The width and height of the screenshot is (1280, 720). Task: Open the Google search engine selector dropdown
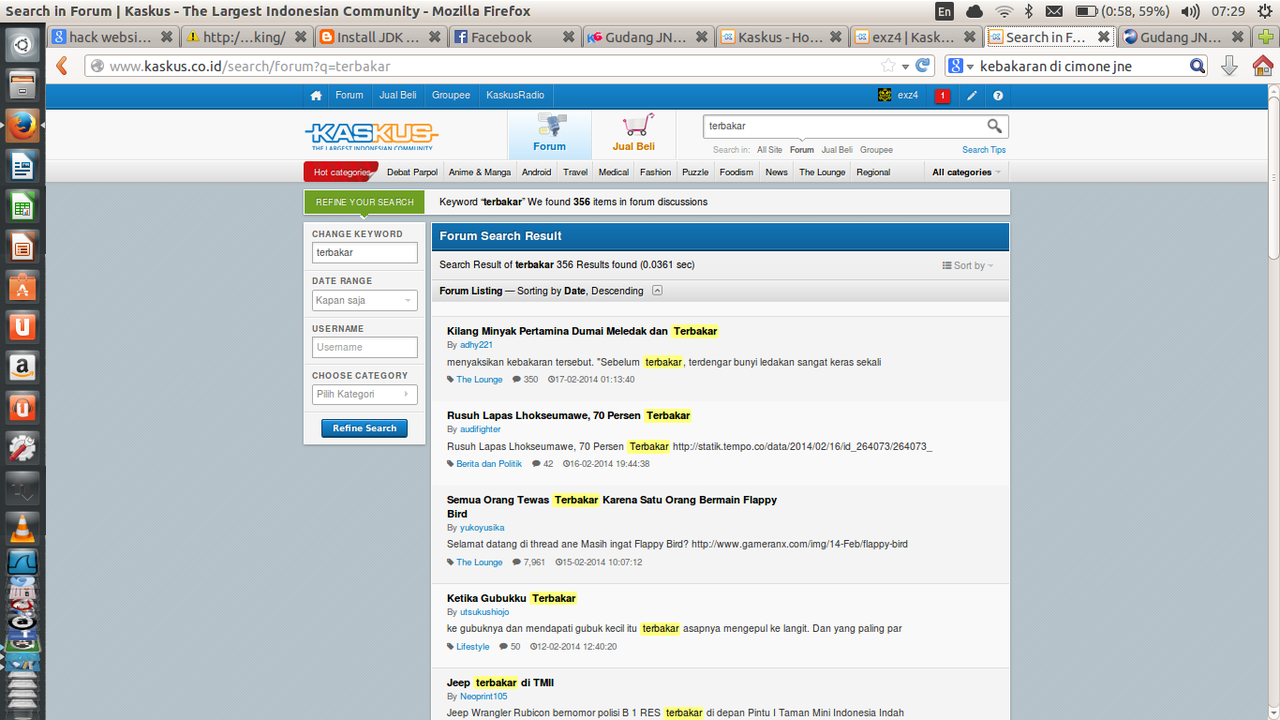point(962,66)
